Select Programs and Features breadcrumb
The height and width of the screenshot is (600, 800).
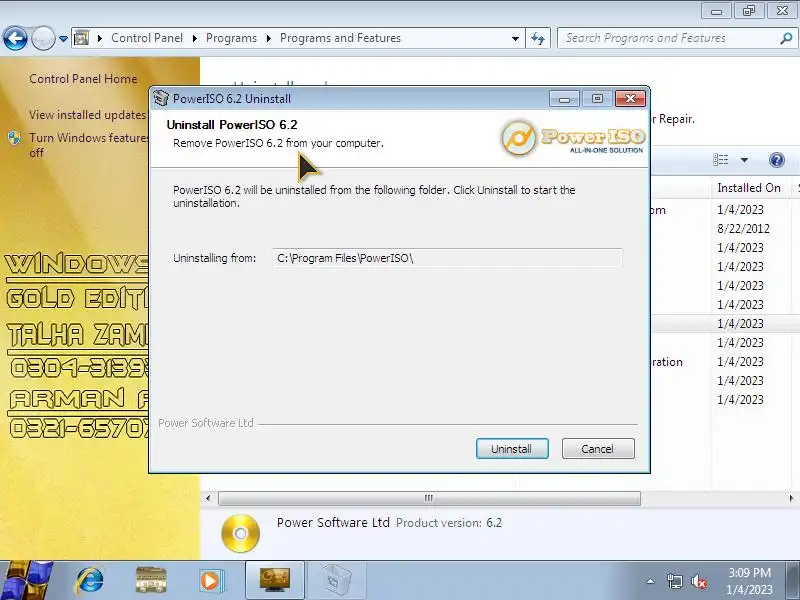point(340,38)
